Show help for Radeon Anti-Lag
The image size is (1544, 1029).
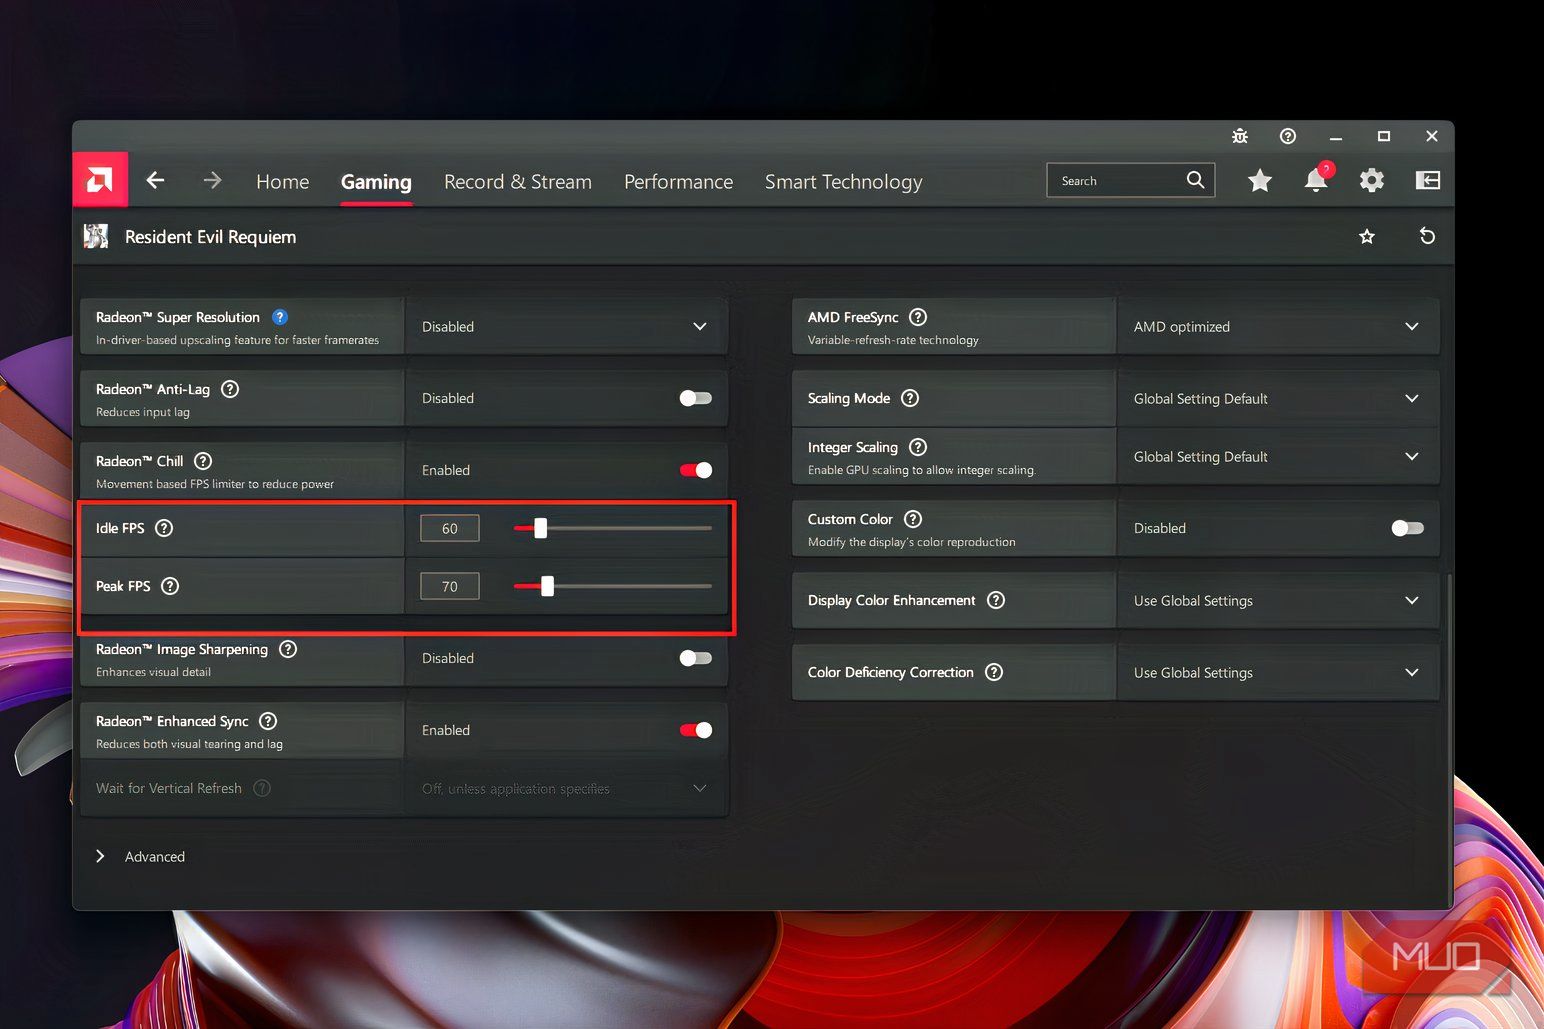[x=230, y=389]
